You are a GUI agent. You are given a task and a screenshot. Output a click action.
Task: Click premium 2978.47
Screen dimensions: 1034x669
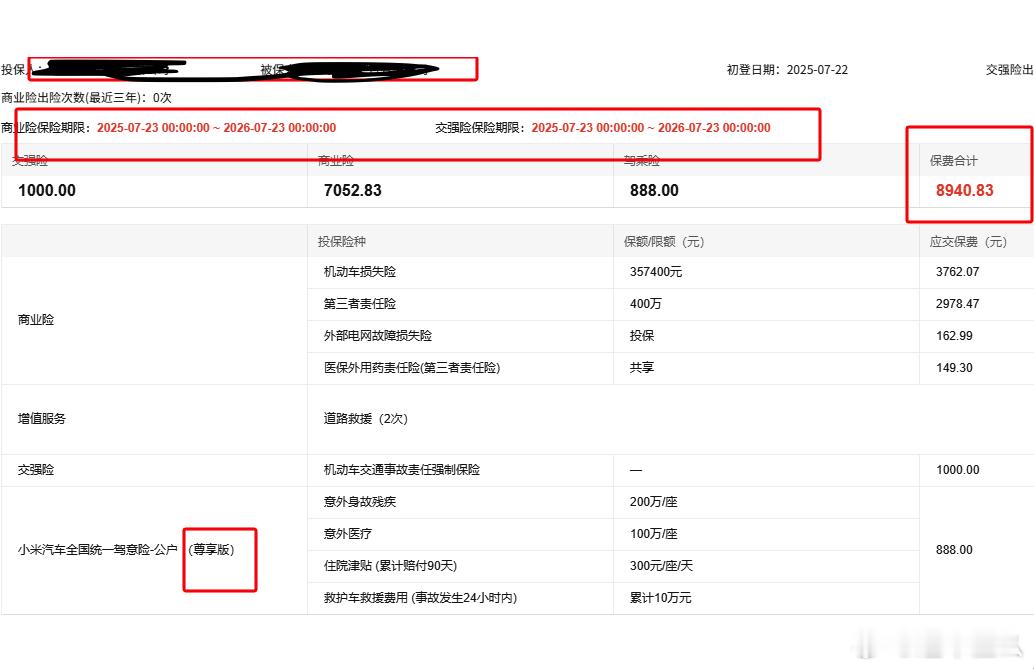click(x=957, y=304)
